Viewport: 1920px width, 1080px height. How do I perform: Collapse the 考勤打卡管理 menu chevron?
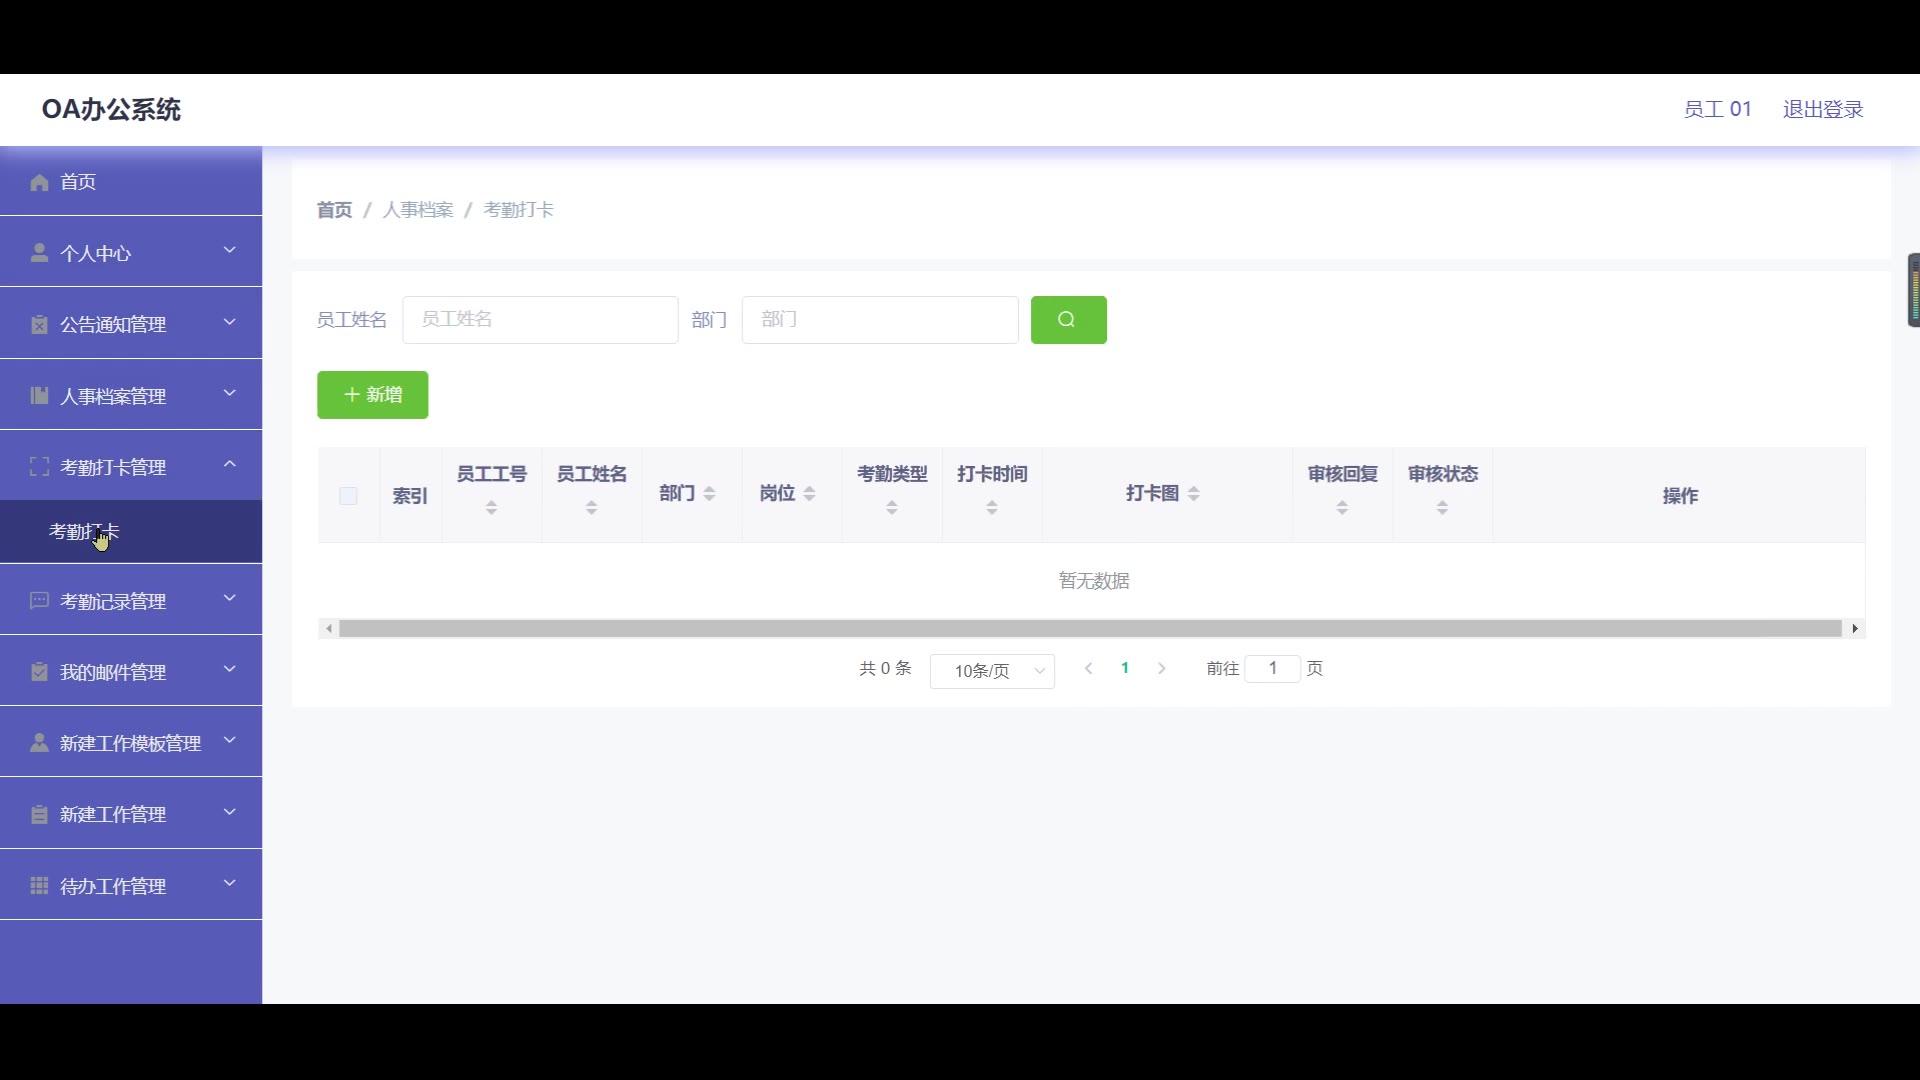pos(229,464)
